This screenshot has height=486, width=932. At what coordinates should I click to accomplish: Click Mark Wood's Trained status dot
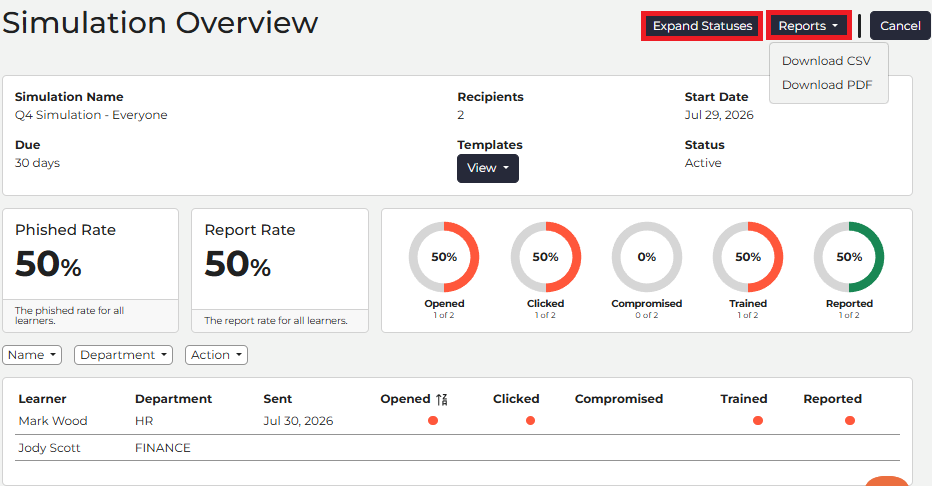click(758, 421)
